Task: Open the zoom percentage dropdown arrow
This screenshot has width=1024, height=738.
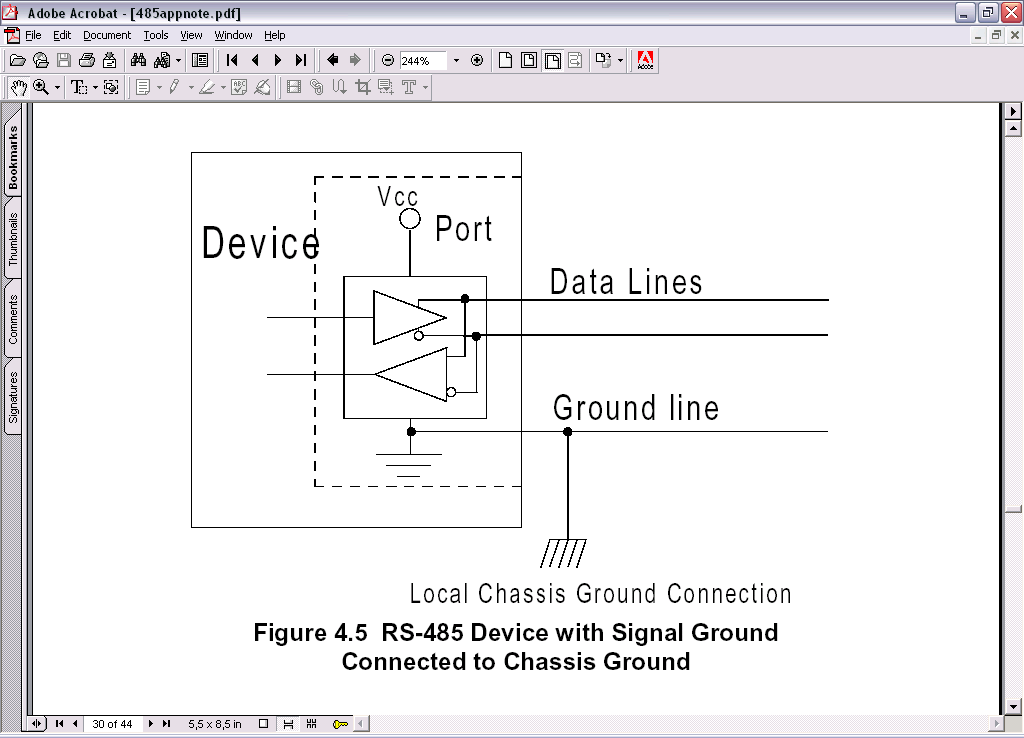Action: [456, 60]
